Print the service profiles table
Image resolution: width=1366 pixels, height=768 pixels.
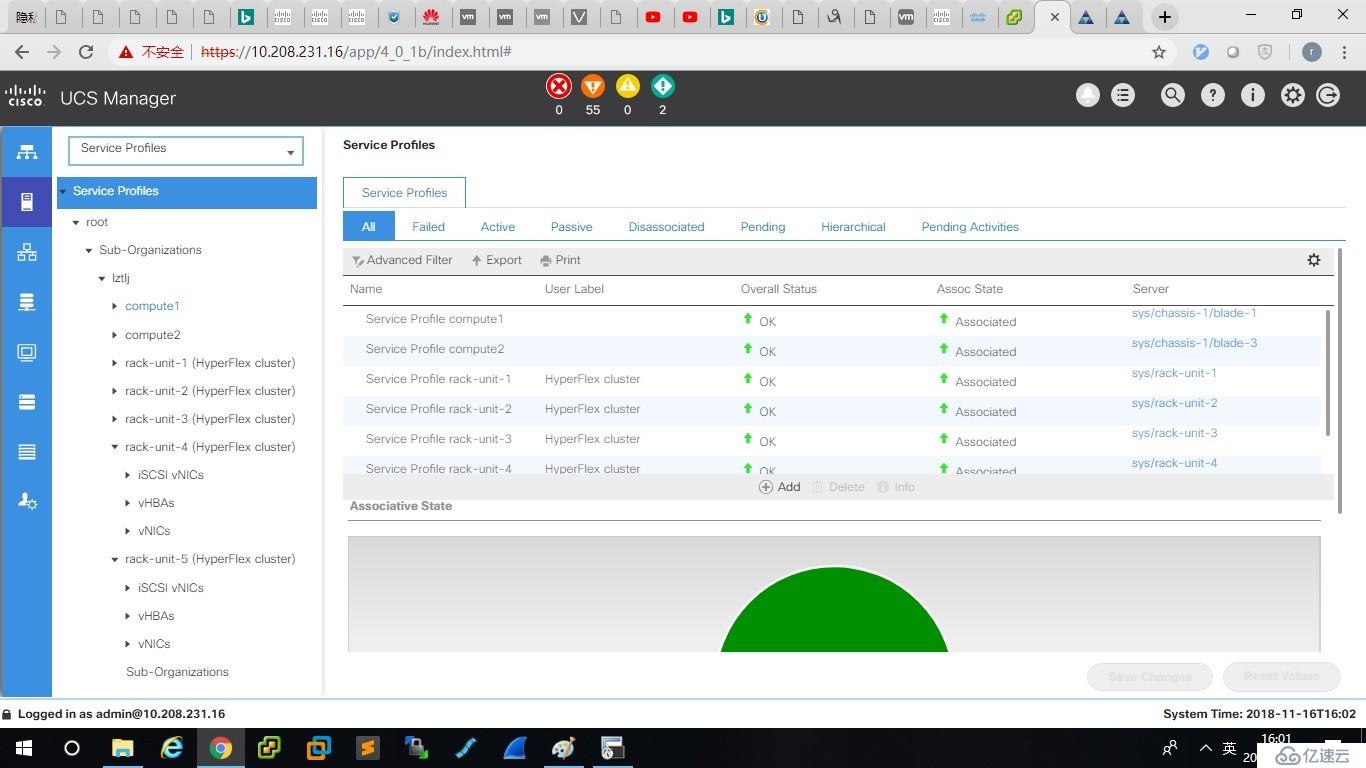560,260
